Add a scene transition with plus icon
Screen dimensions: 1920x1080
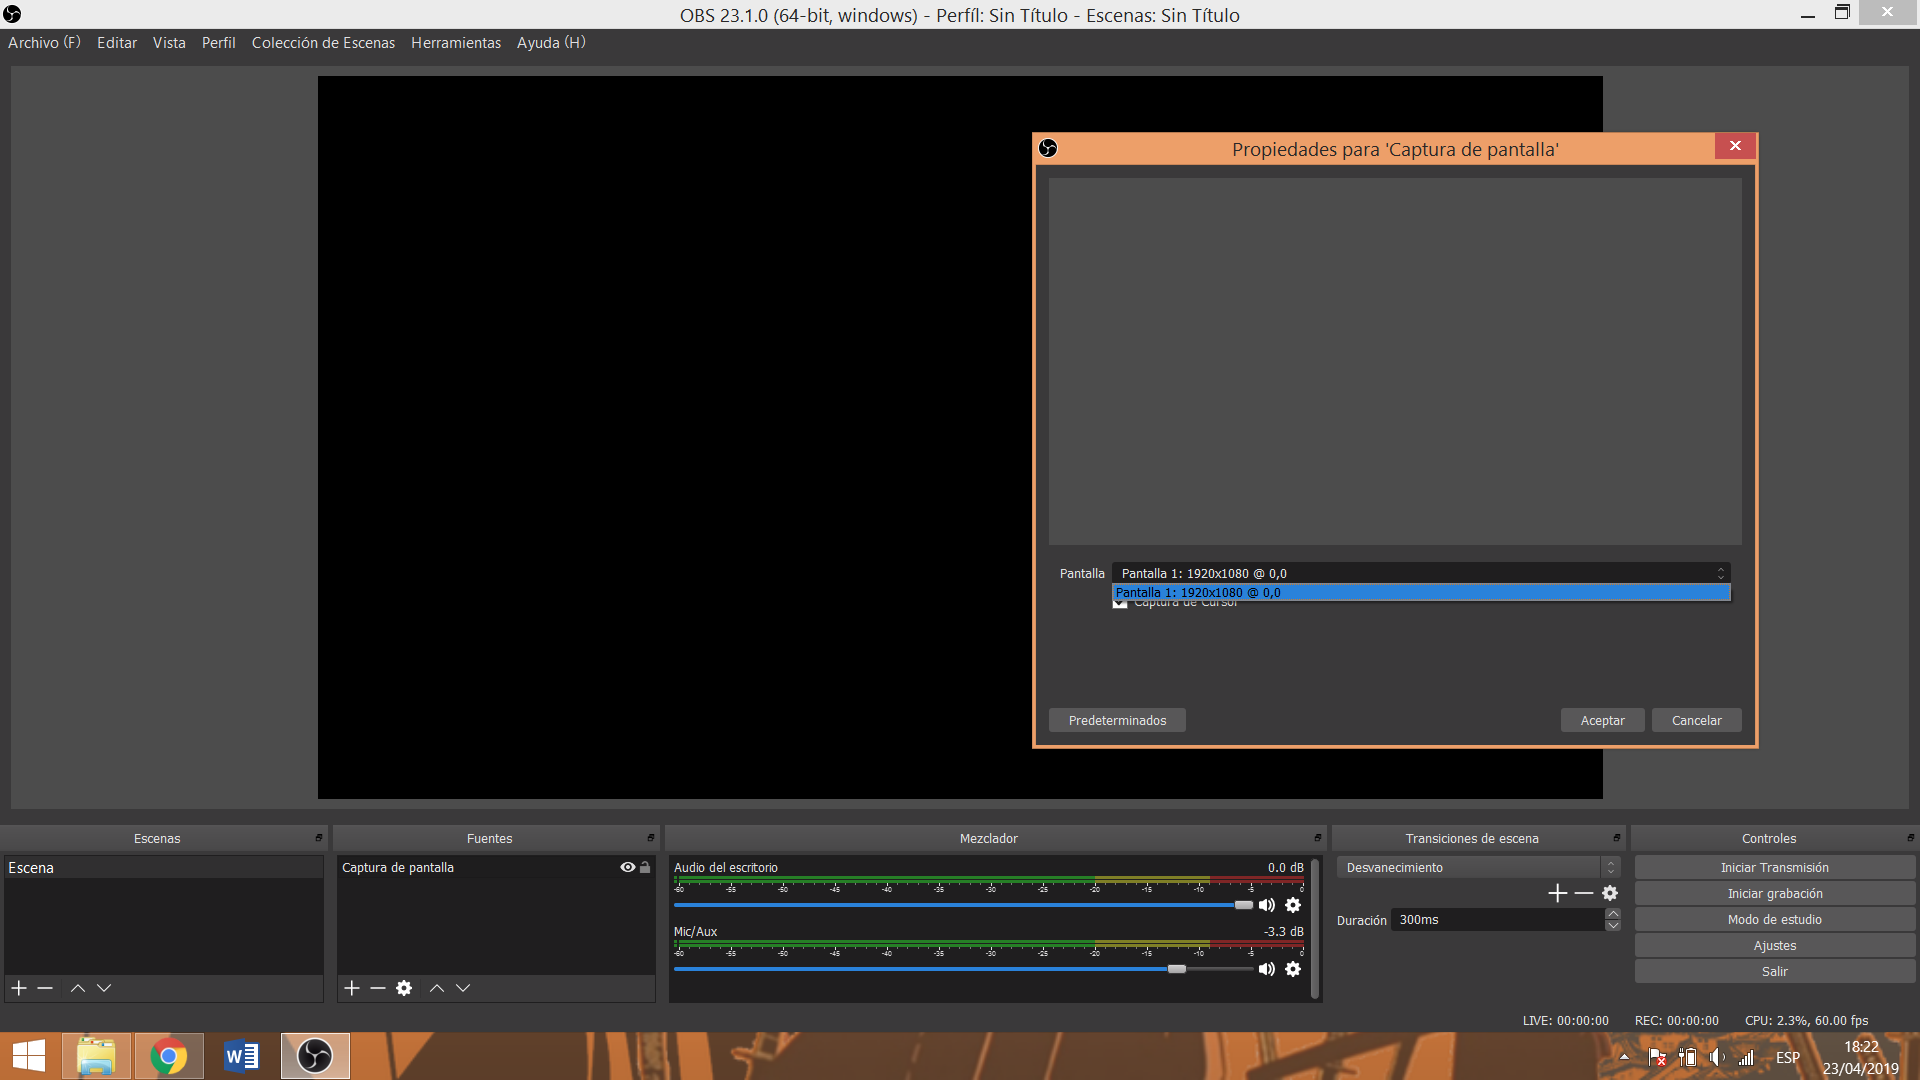click(1557, 893)
